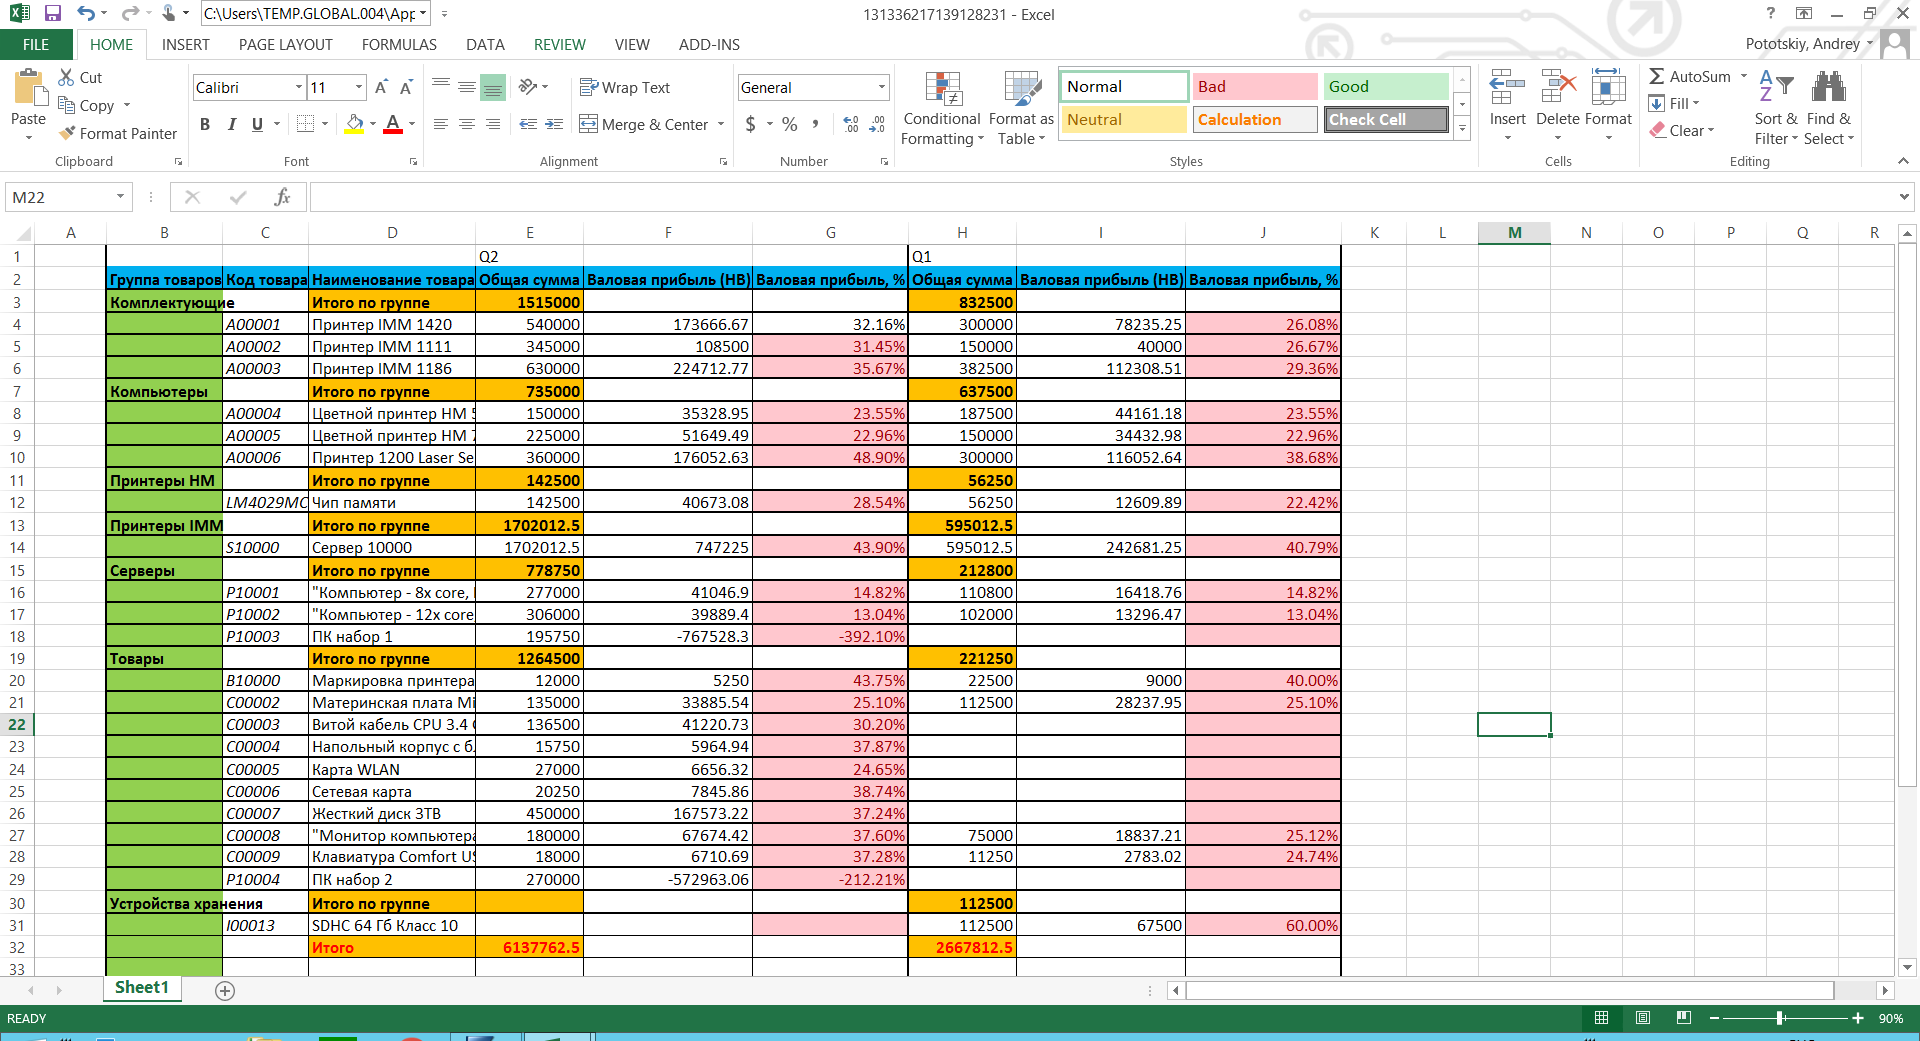Image resolution: width=1920 pixels, height=1041 pixels.
Task: Toggle Bold formatting
Action: pos(205,124)
